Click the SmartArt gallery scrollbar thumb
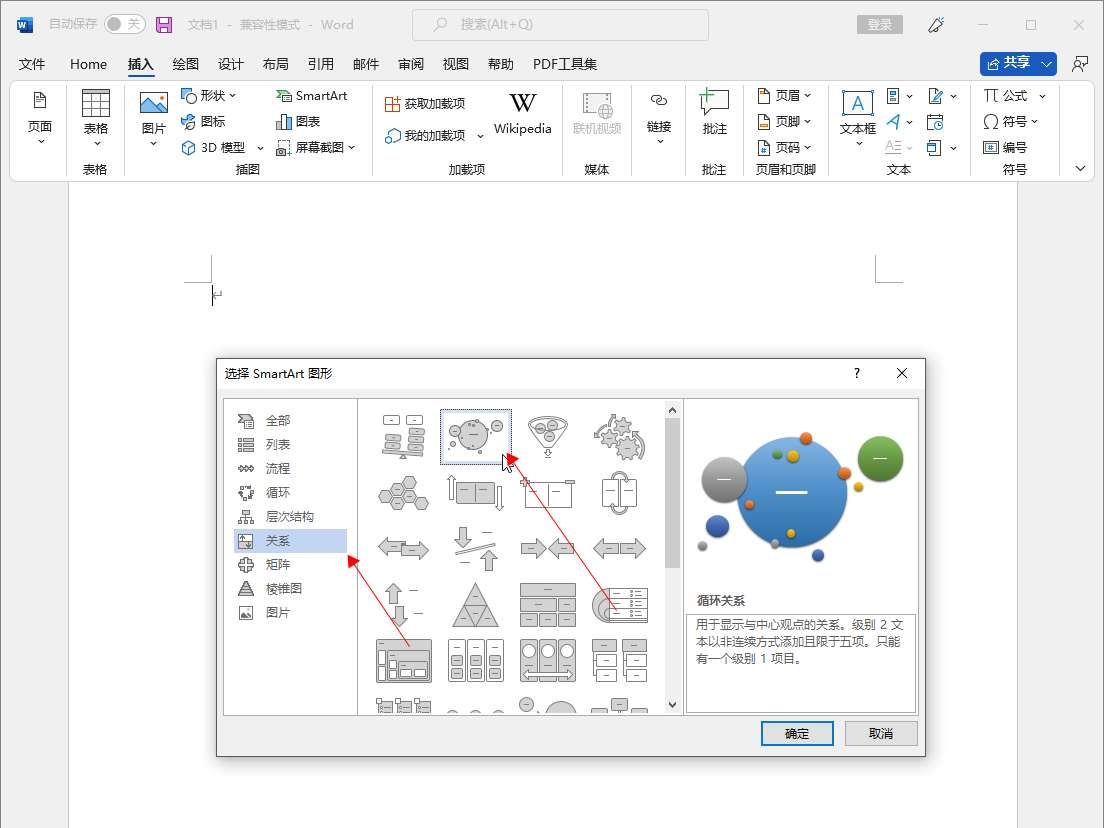This screenshot has height=828, width=1104. click(672, 493)
